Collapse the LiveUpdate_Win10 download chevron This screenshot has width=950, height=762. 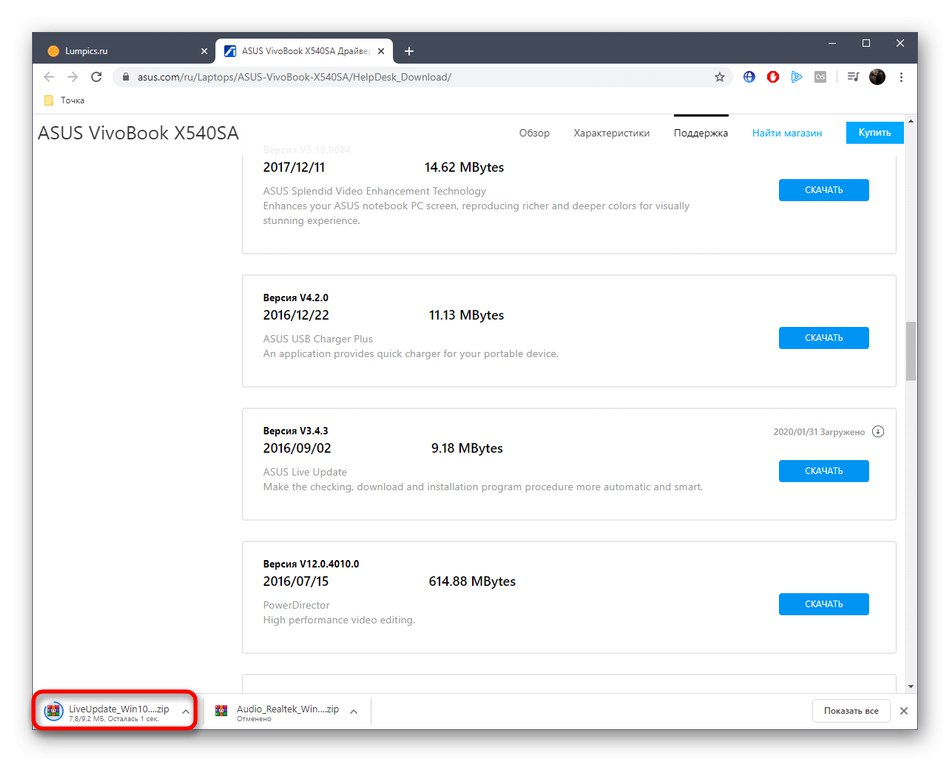(184, 710)
